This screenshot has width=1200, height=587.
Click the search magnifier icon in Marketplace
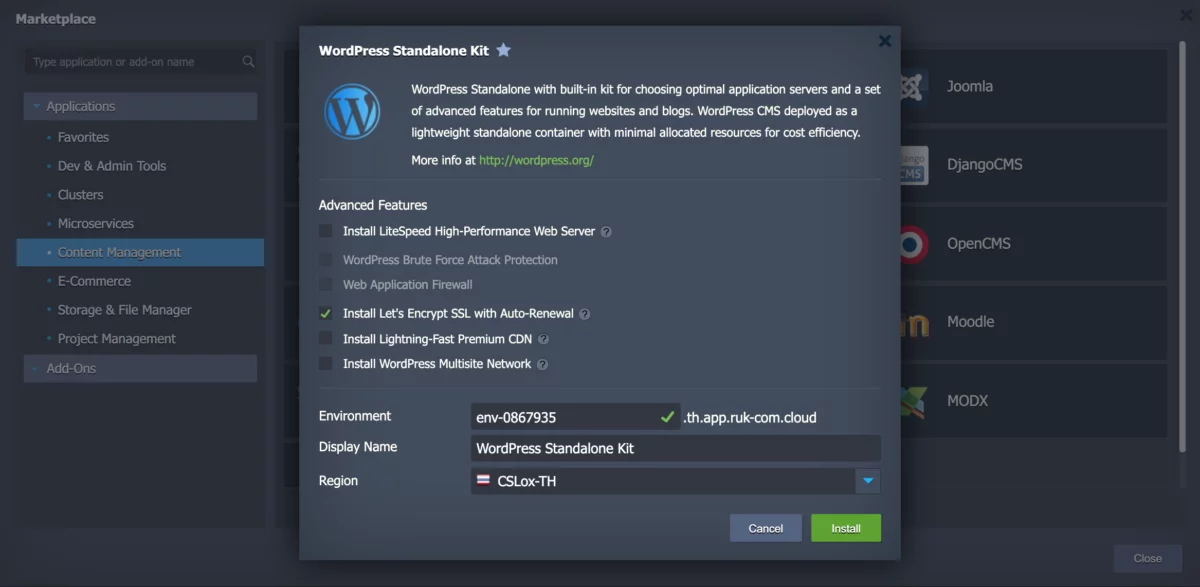tap(248, 62)
